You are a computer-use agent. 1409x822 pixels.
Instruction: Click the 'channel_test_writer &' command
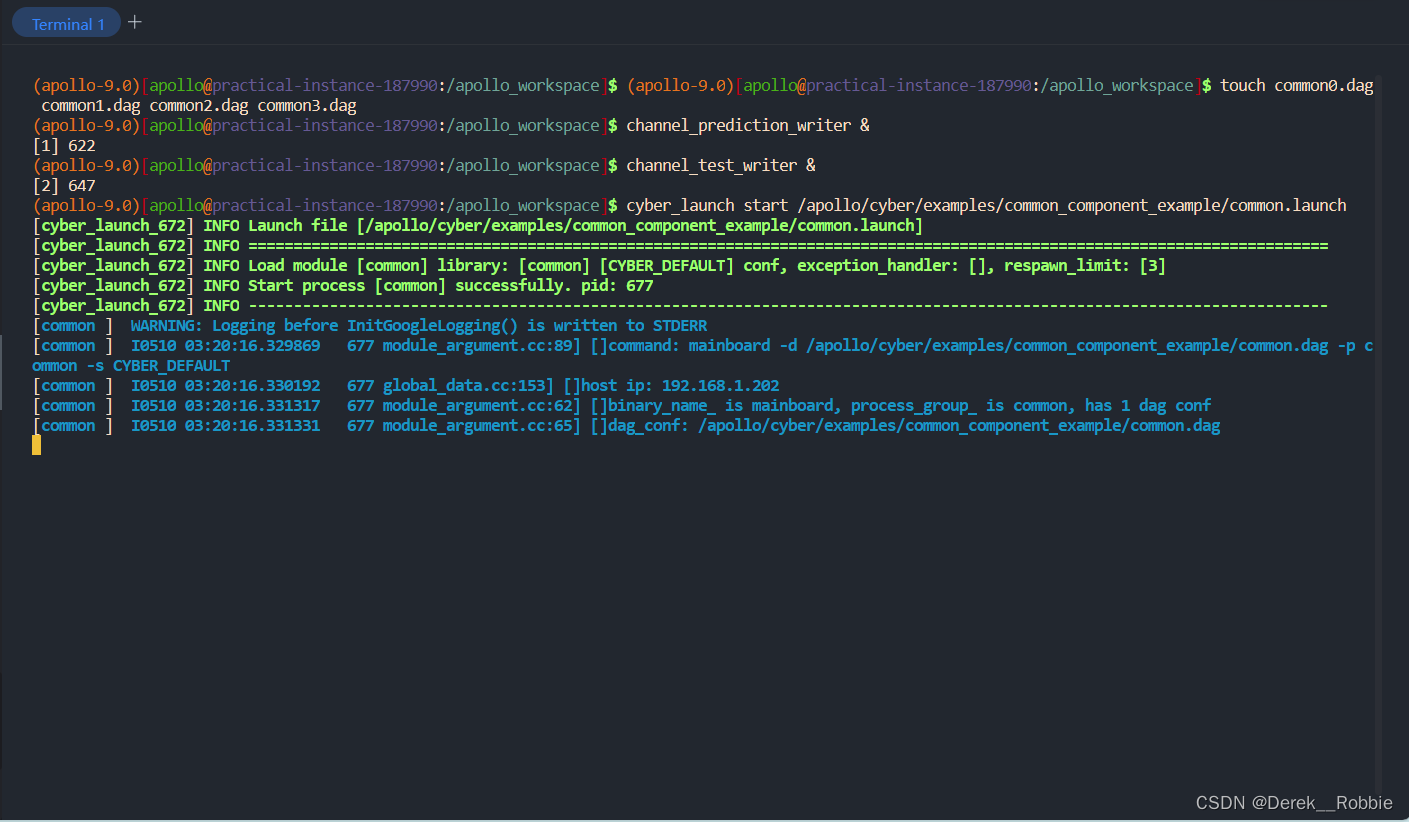click(721, 166)
